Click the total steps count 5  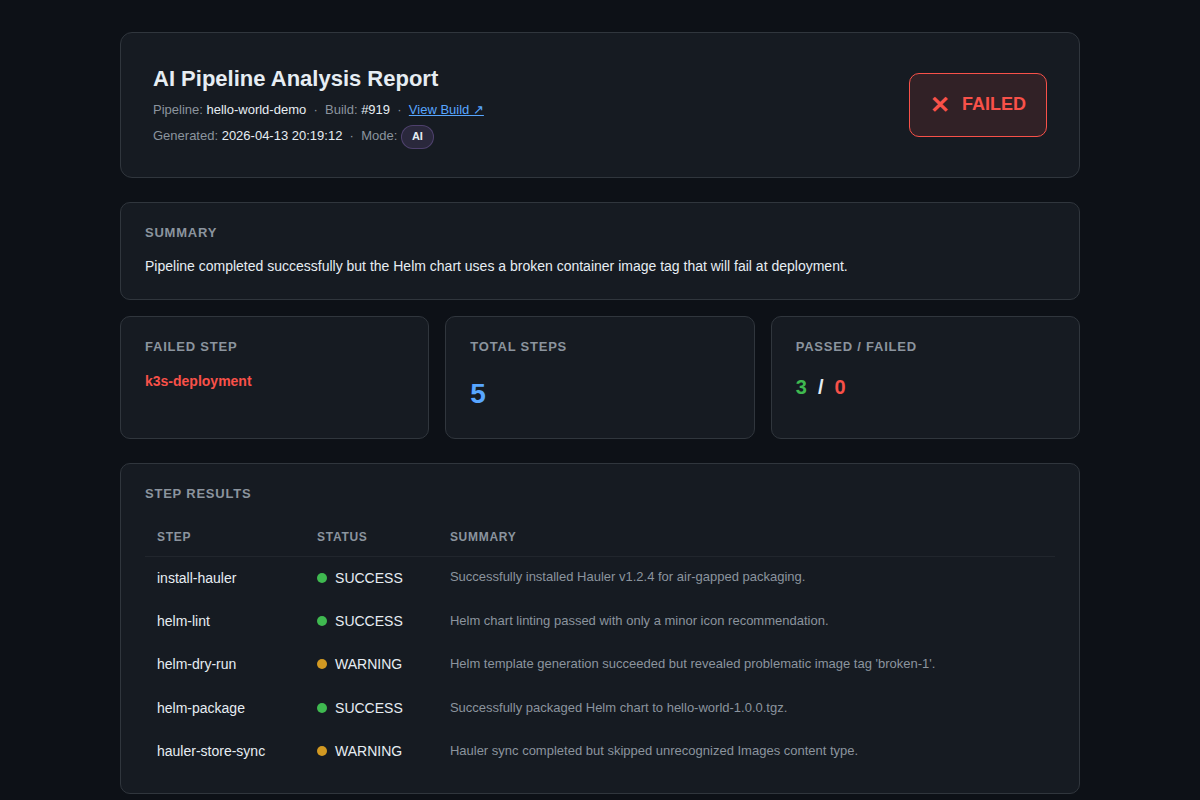click(478, 393)
